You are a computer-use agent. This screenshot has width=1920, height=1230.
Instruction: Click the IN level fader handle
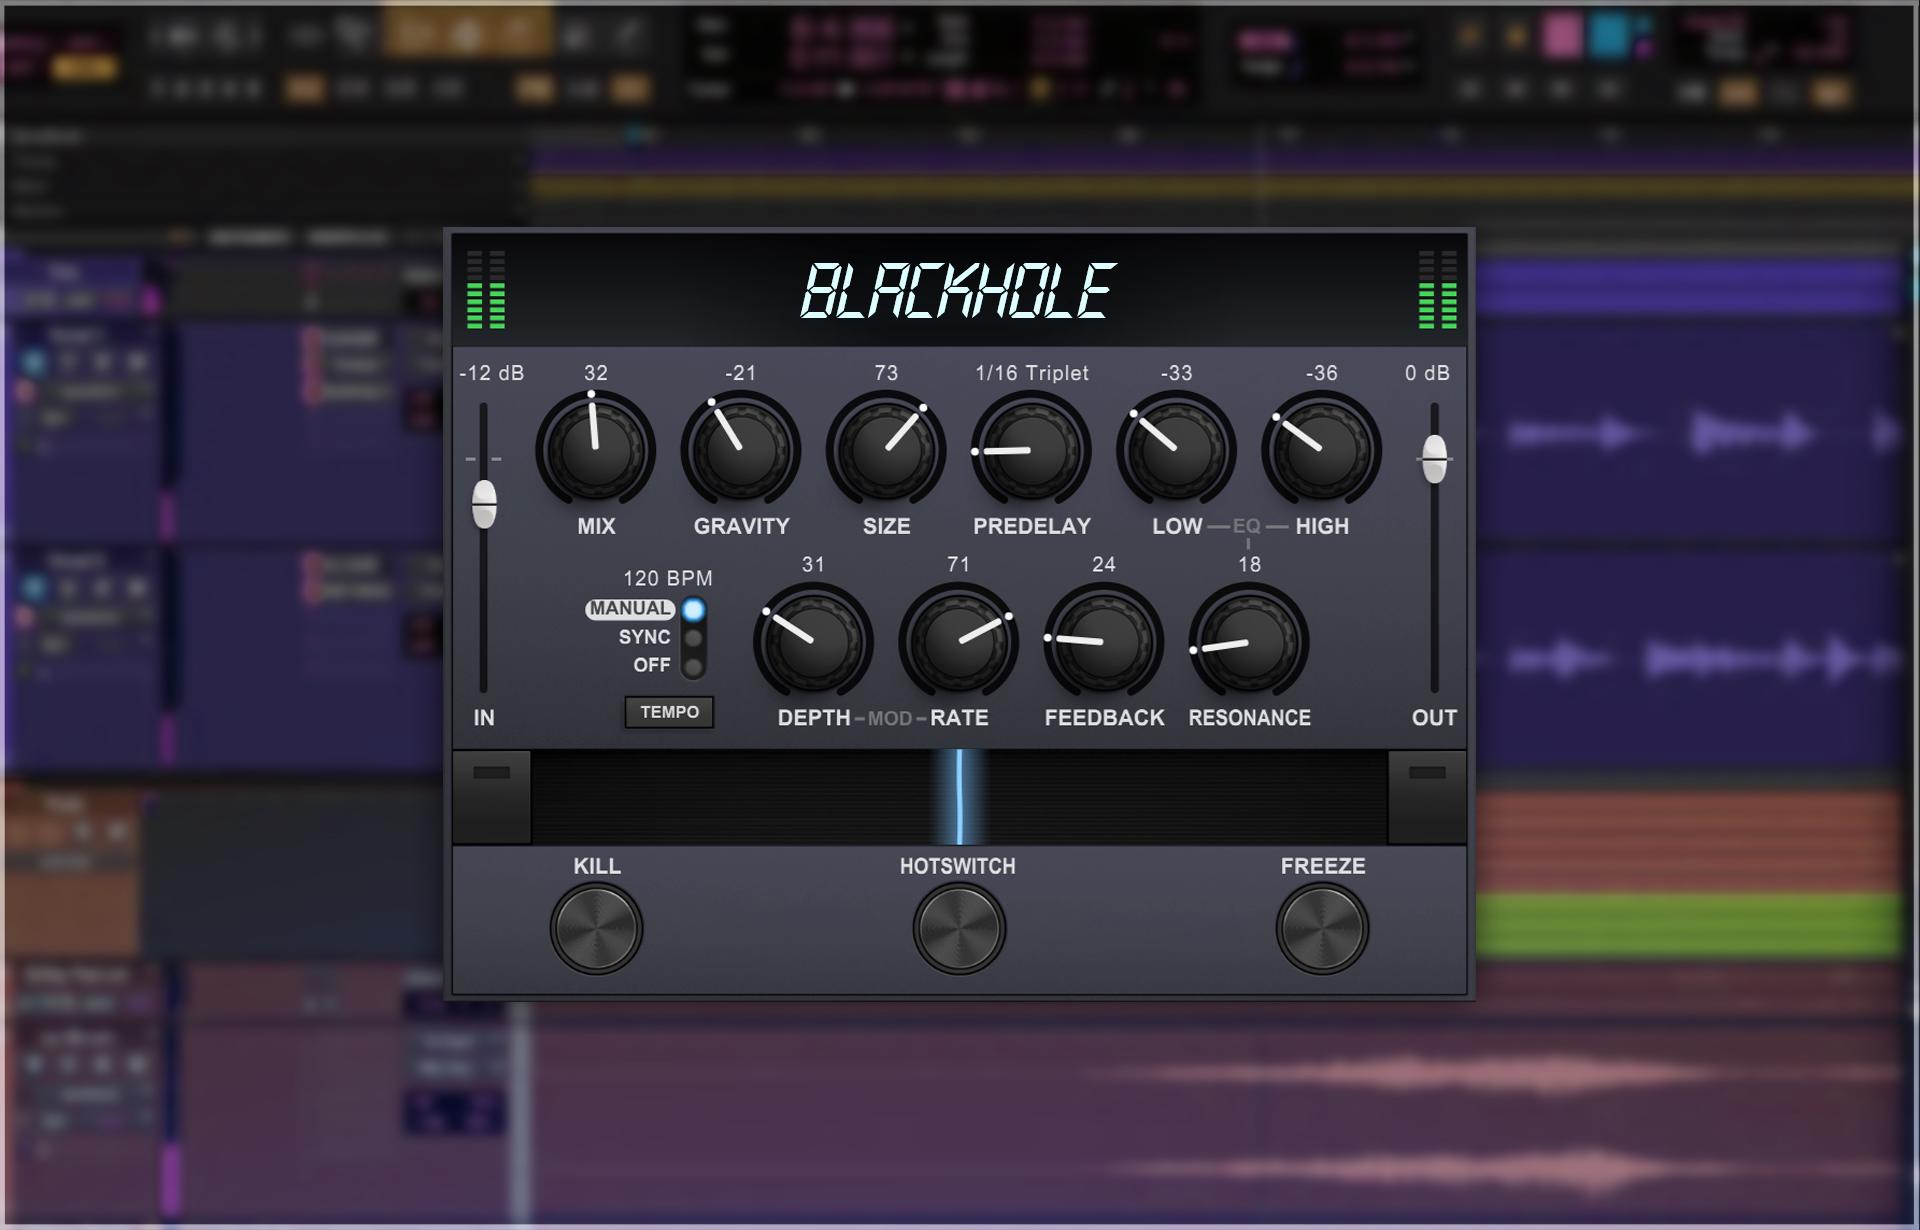coord(484,503)
